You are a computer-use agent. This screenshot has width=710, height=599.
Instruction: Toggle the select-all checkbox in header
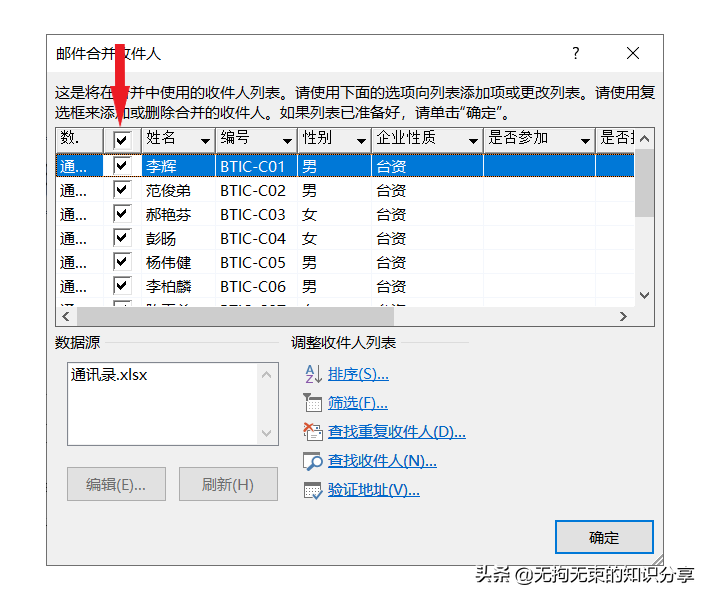click(x=122, y=140)
